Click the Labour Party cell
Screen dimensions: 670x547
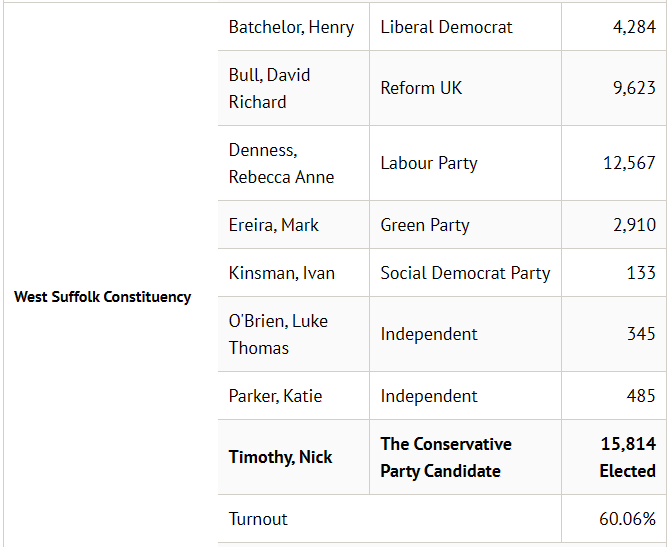click(465, 163)
